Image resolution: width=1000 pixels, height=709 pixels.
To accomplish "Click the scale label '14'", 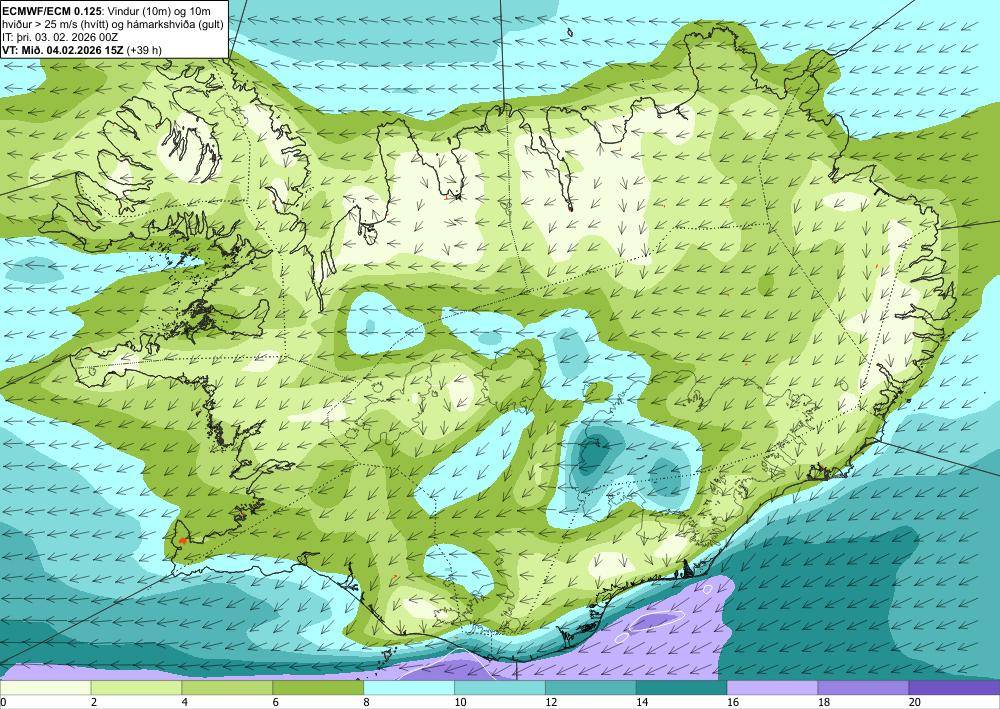I will (x=642, y=702).
